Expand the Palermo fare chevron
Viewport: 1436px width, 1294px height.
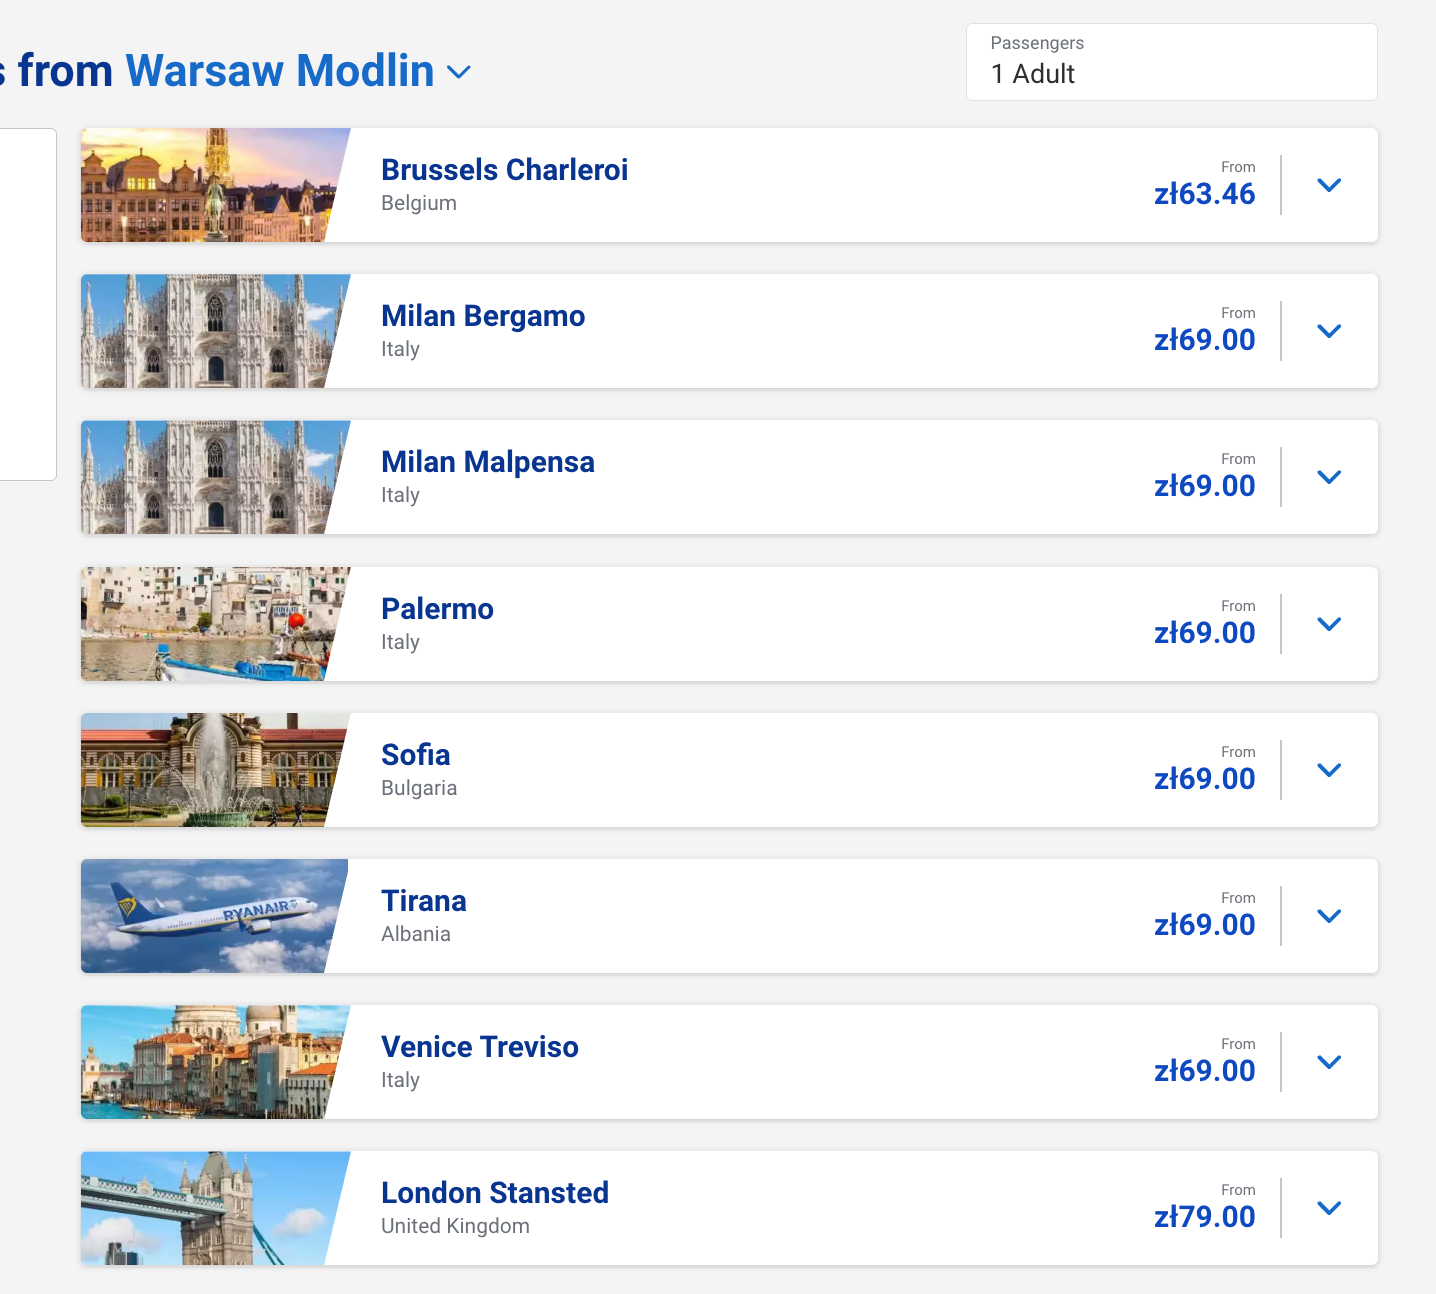(x=1329, y=624)
